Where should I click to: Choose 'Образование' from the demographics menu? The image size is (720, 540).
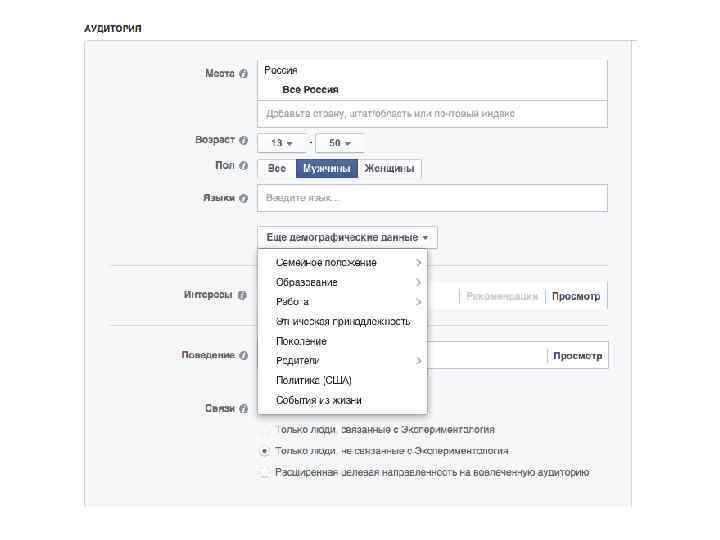tap(307, 282)
